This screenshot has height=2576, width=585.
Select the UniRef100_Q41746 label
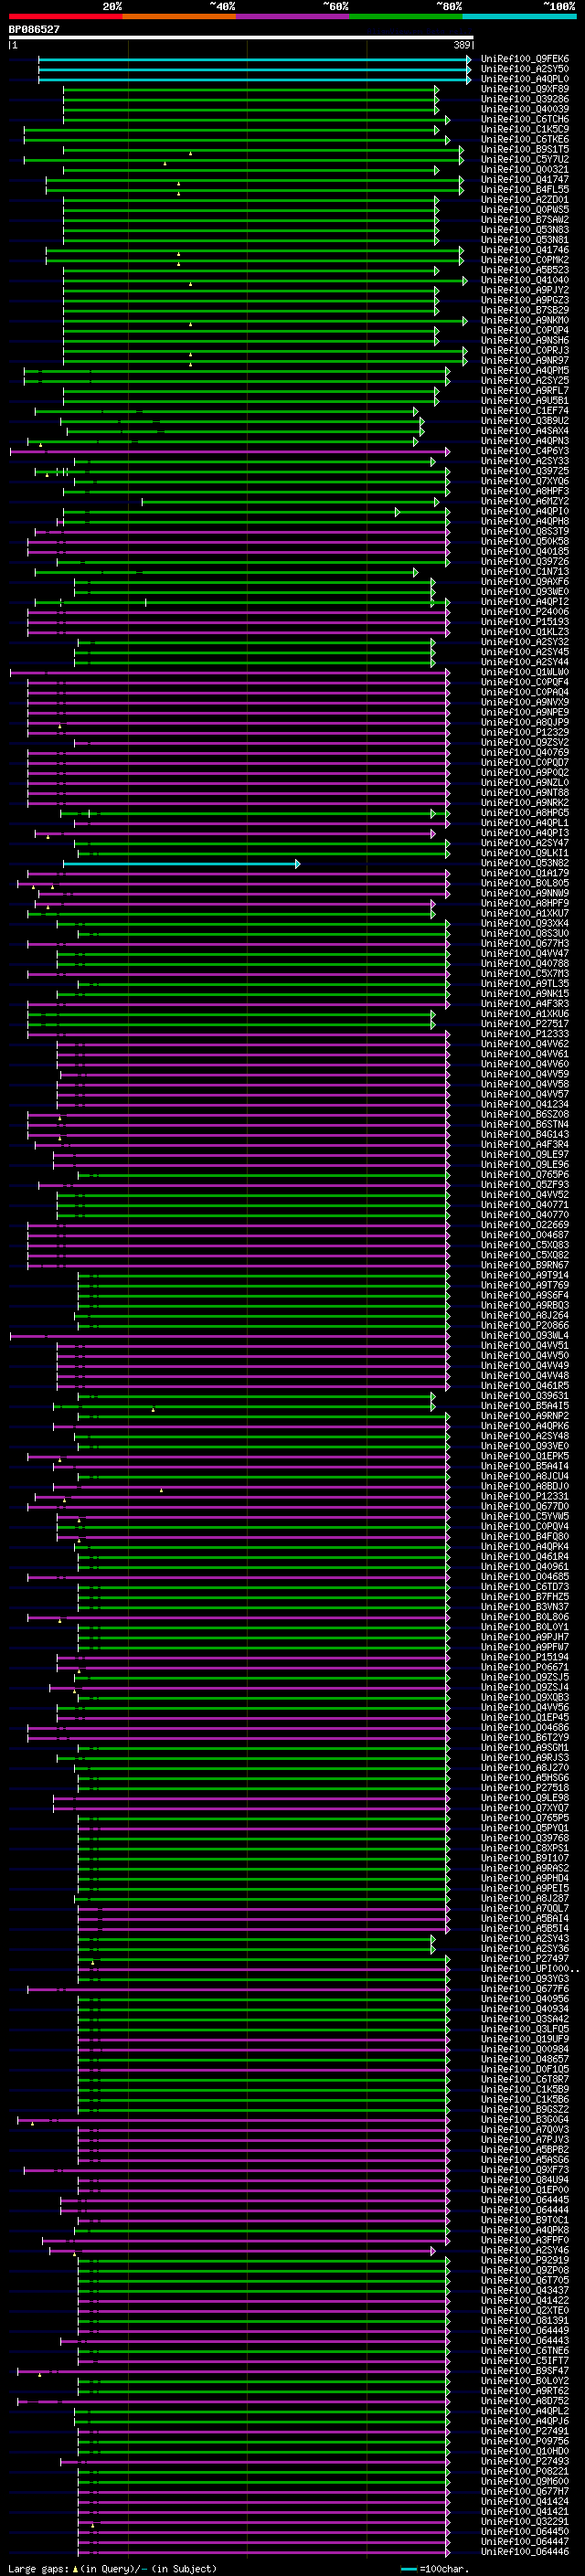(x=524, y=250)
